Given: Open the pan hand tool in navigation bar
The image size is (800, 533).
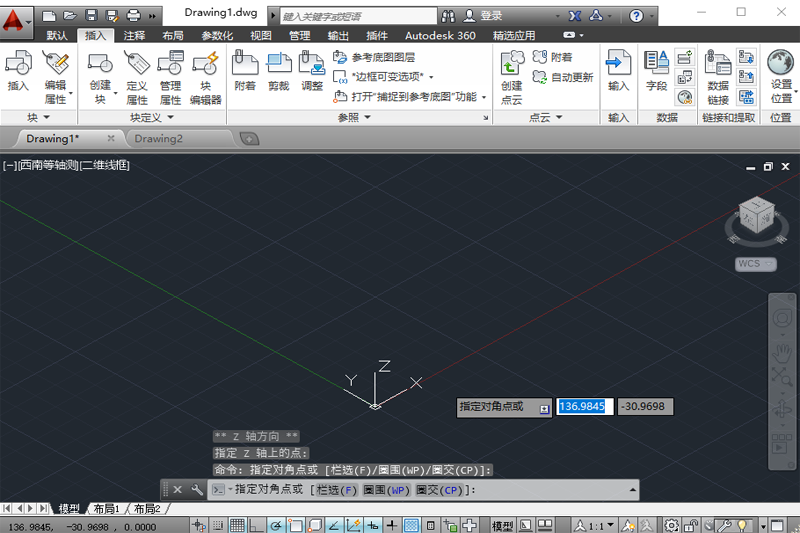Looking at the screenshot, I should point(782,353).
